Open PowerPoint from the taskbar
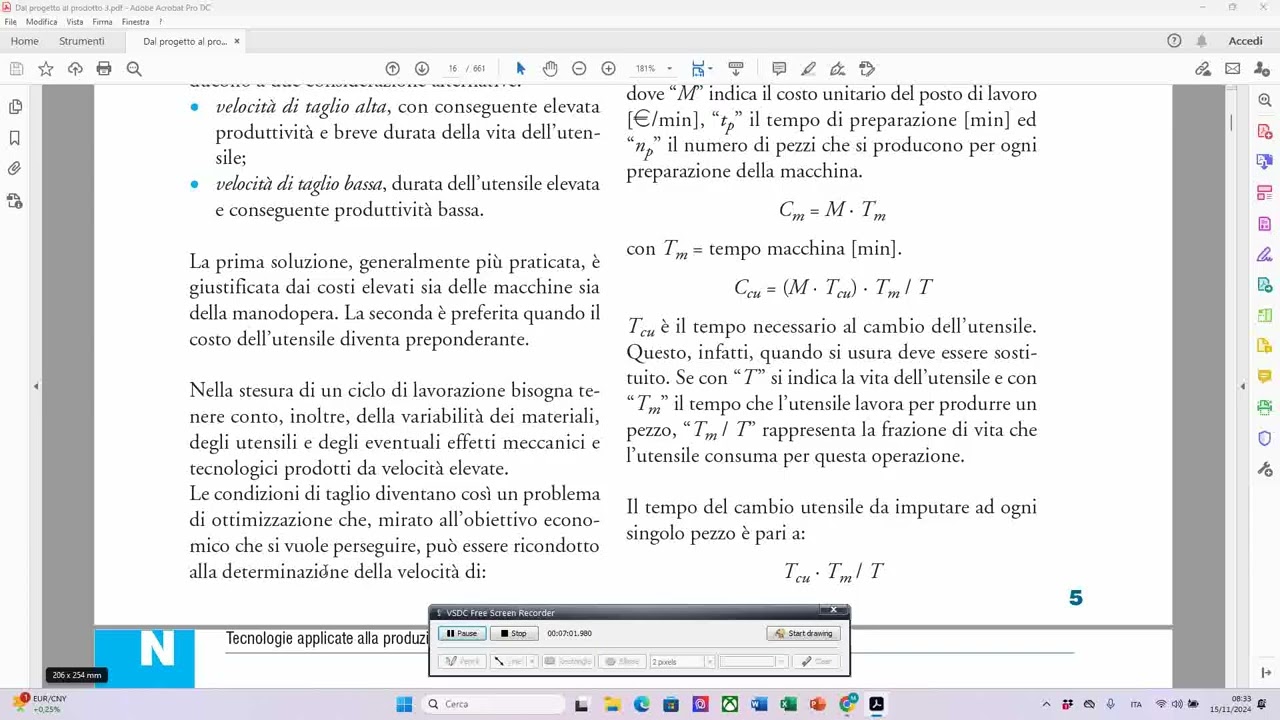This screenshot has width=1280, height=720. [818, 704]
